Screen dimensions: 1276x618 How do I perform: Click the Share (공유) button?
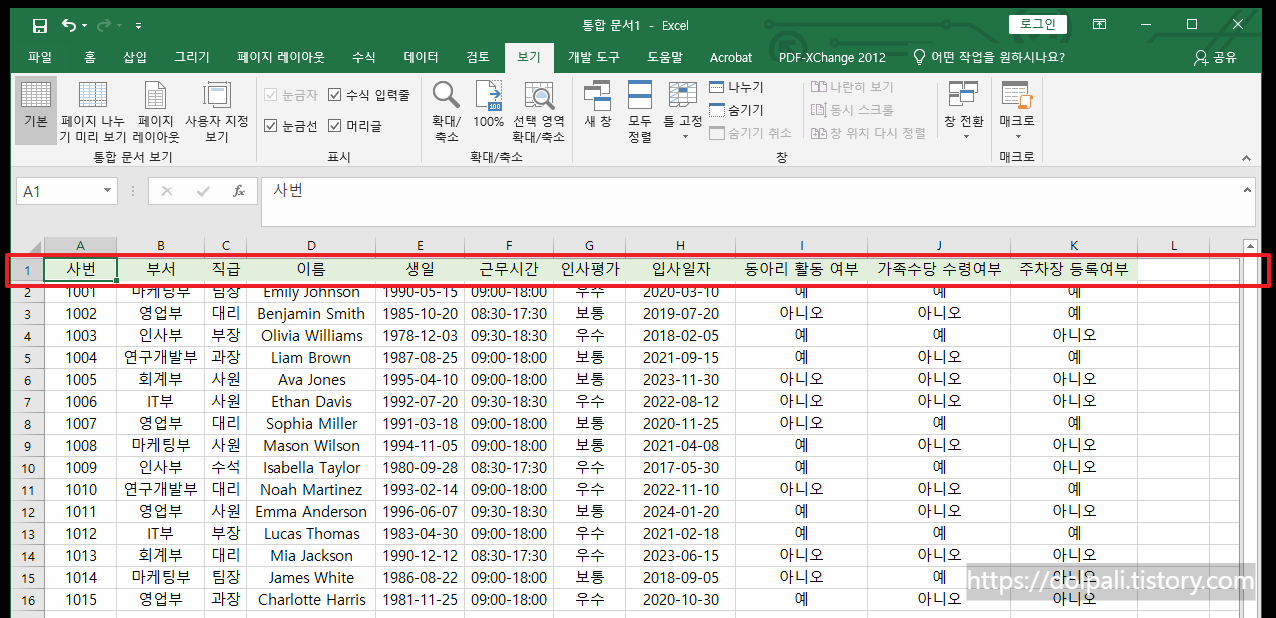[1215, 57]
